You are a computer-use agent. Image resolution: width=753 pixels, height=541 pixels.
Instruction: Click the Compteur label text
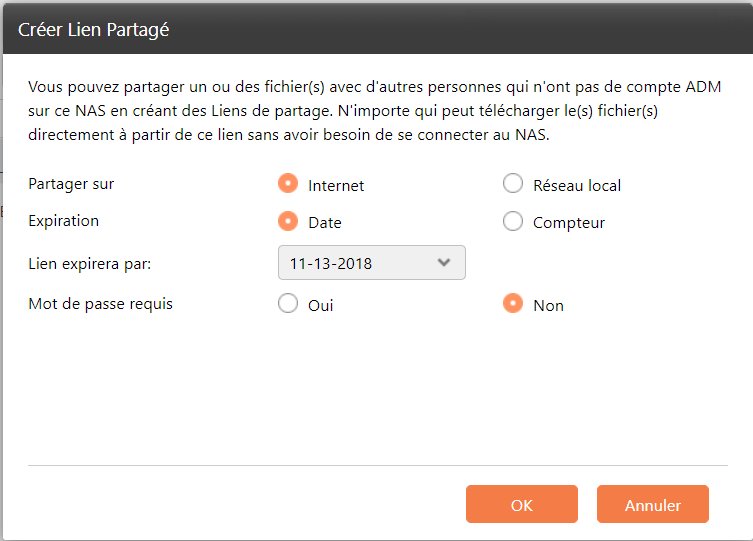[x=569, y=223]
